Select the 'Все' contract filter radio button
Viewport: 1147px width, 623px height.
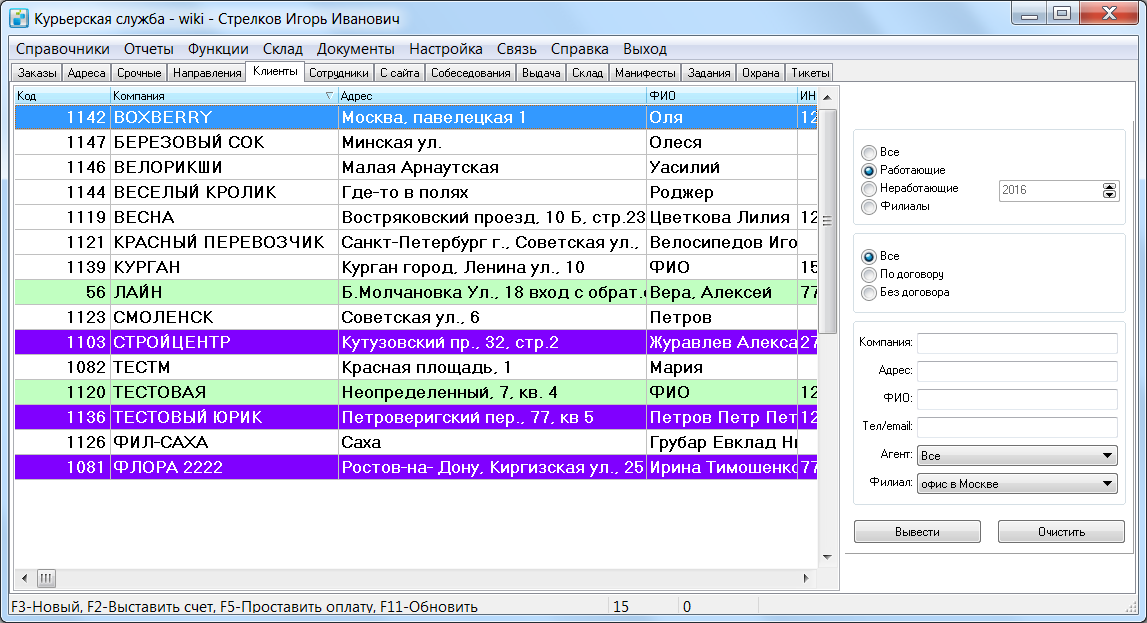tap(868, 257)
